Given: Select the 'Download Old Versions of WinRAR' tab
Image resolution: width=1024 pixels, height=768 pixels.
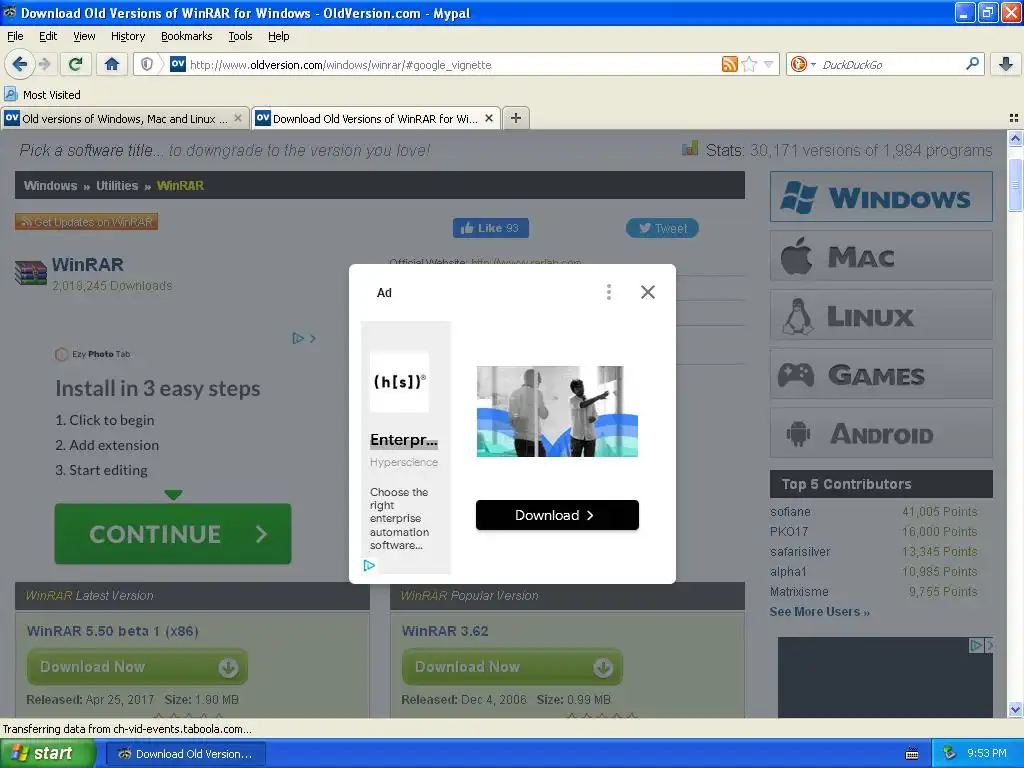Looking at the screenshot, I should [376, 118].
